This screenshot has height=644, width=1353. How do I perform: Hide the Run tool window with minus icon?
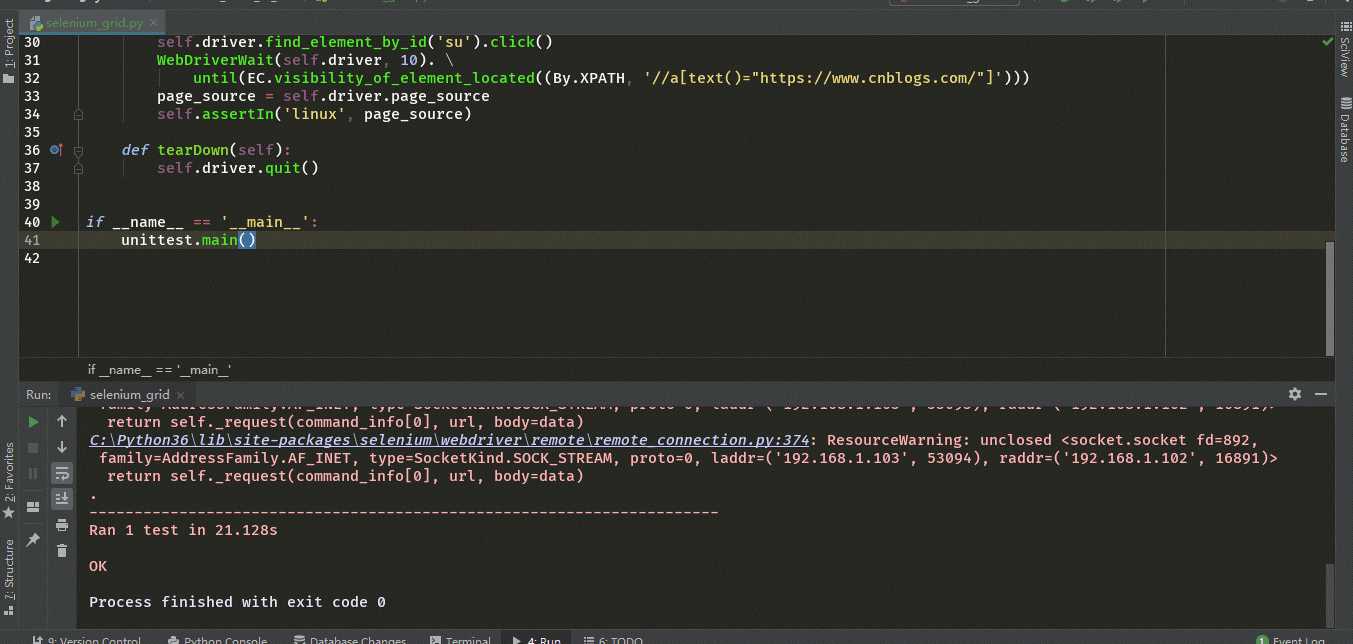(x=1320, y=394)
